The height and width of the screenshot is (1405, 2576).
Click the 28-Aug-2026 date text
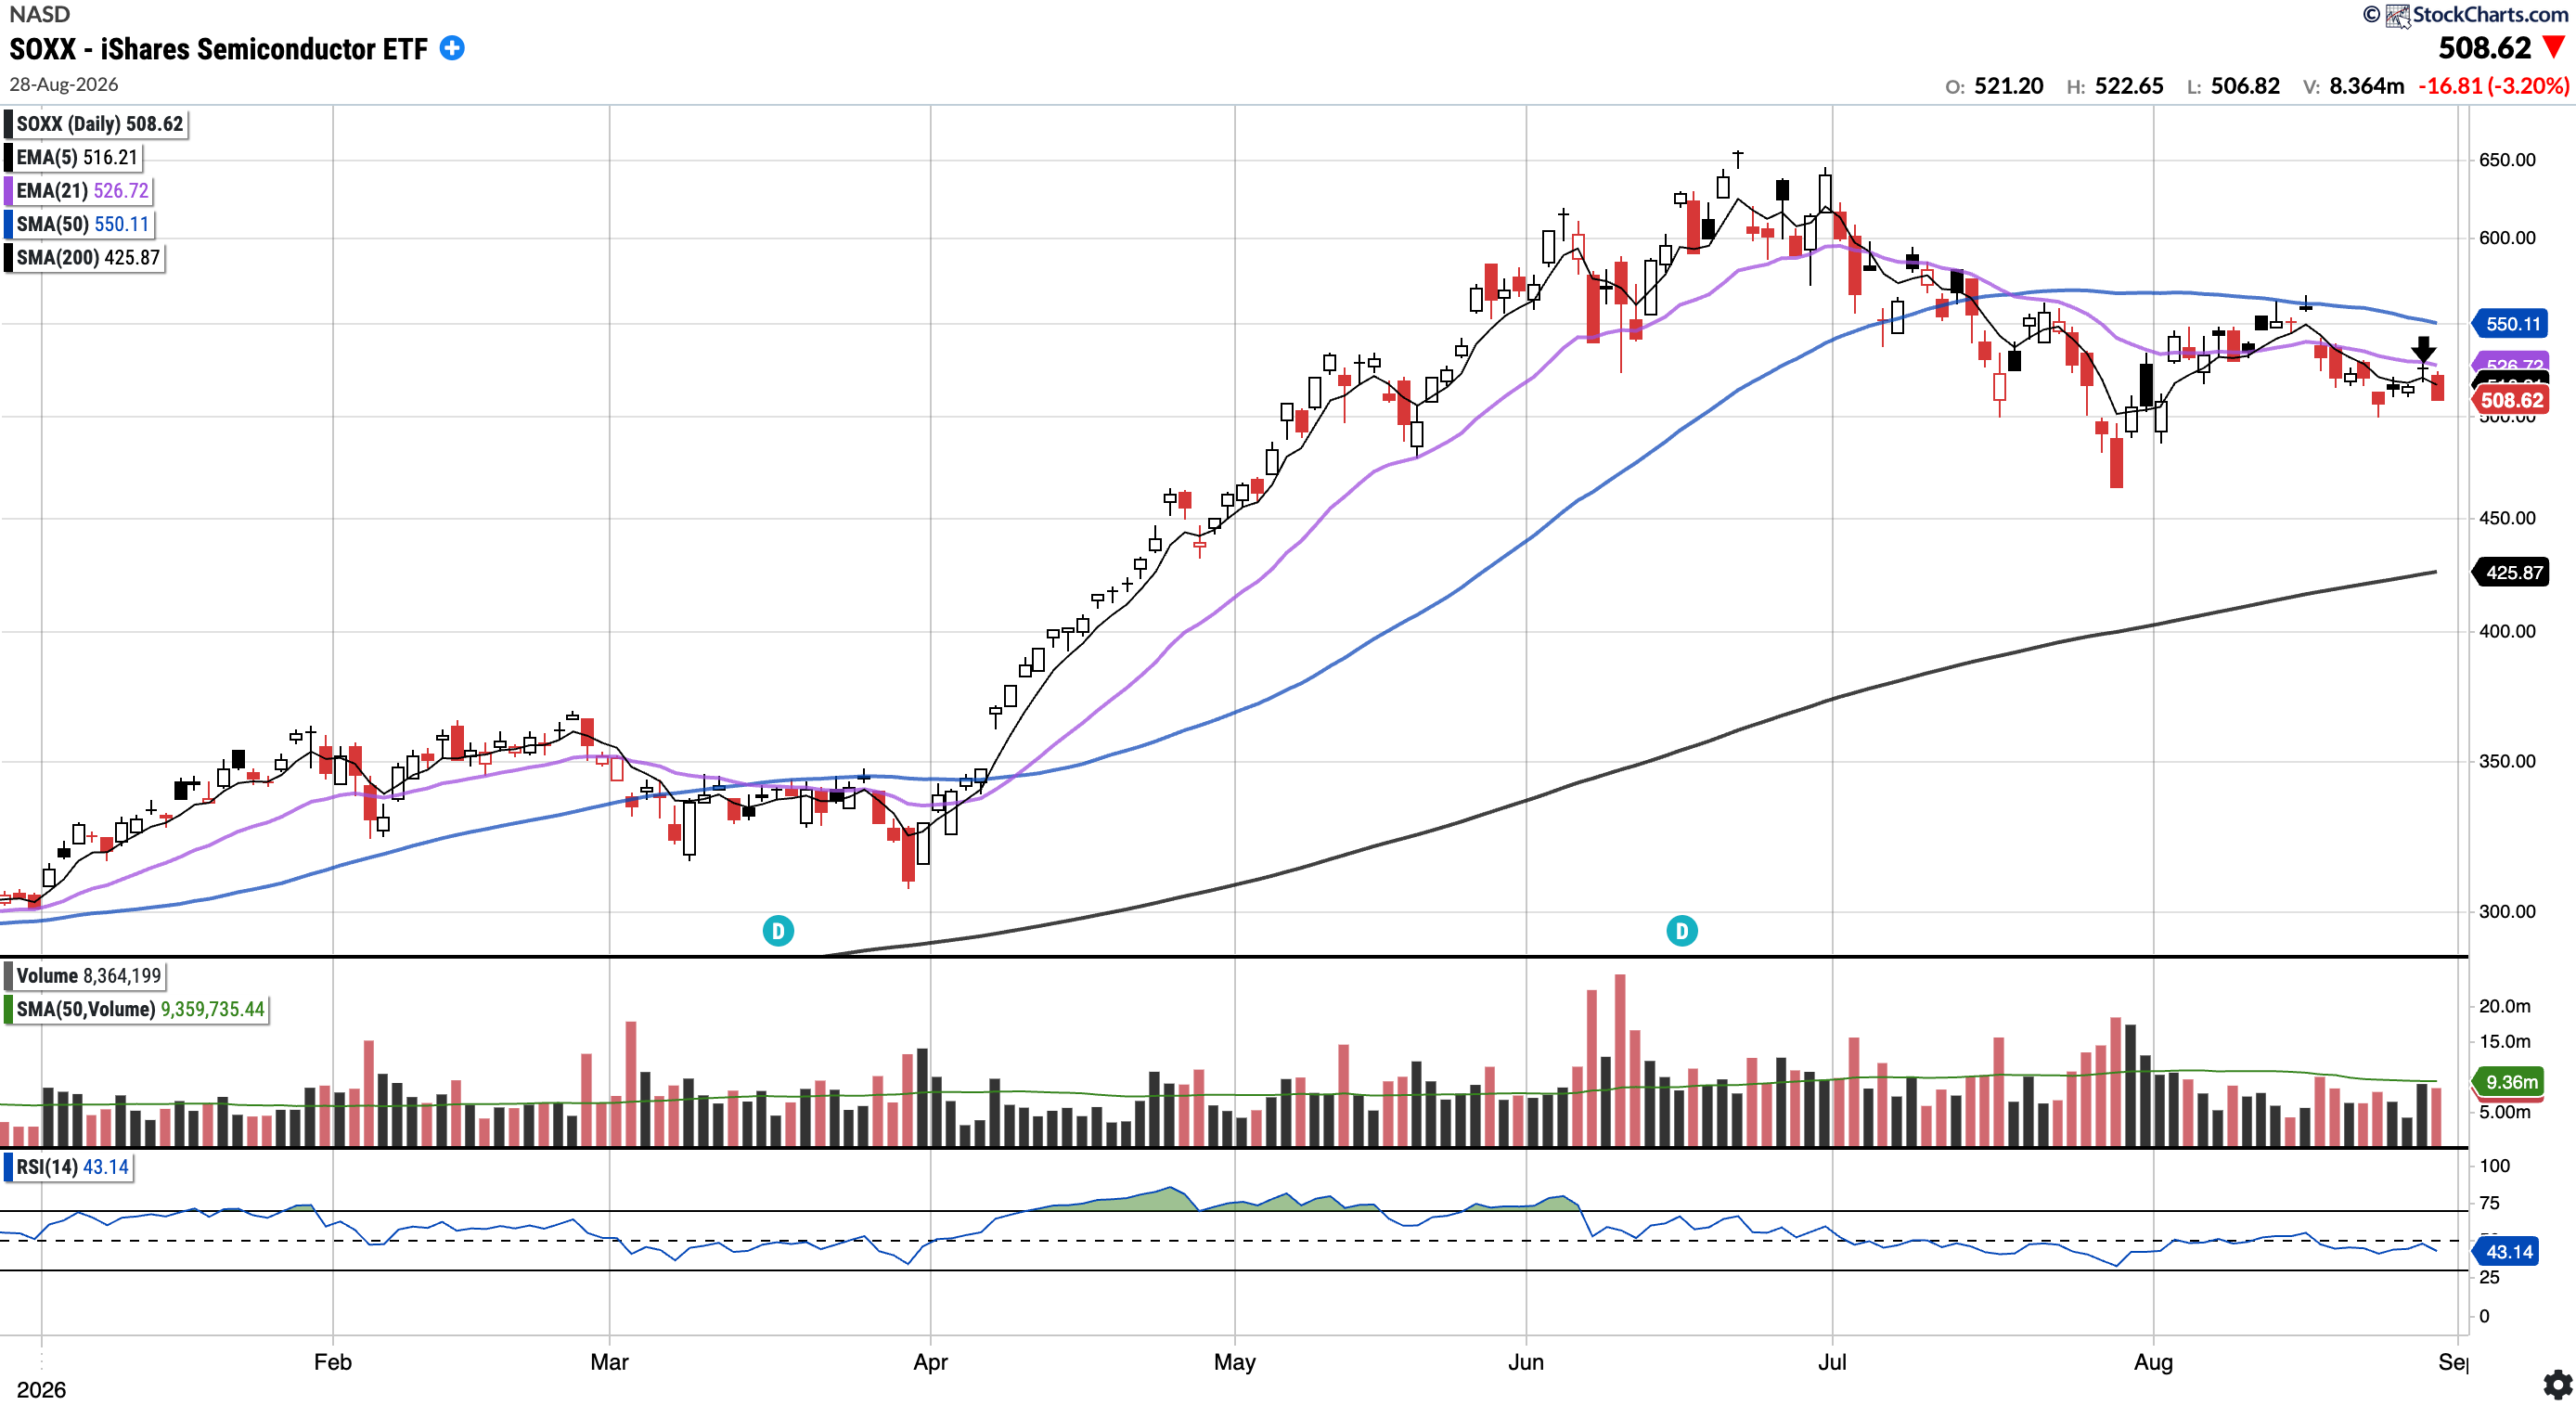point(64,85)
